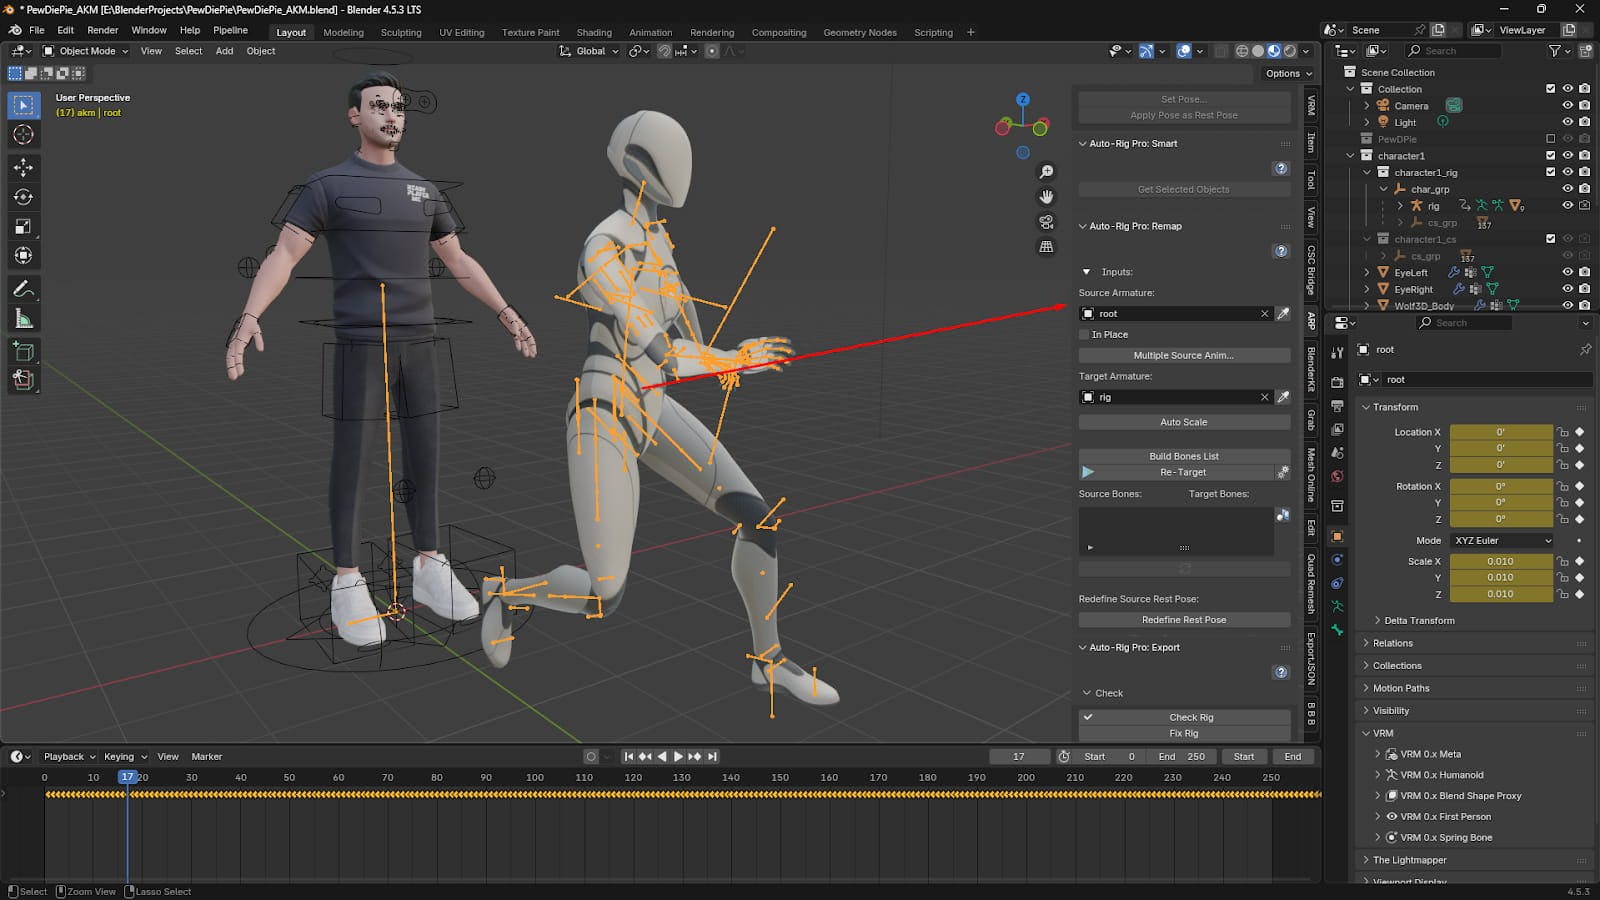
Task: Open the XYZ Euler rotation mode dropdown
Action: pos(1502,541)
